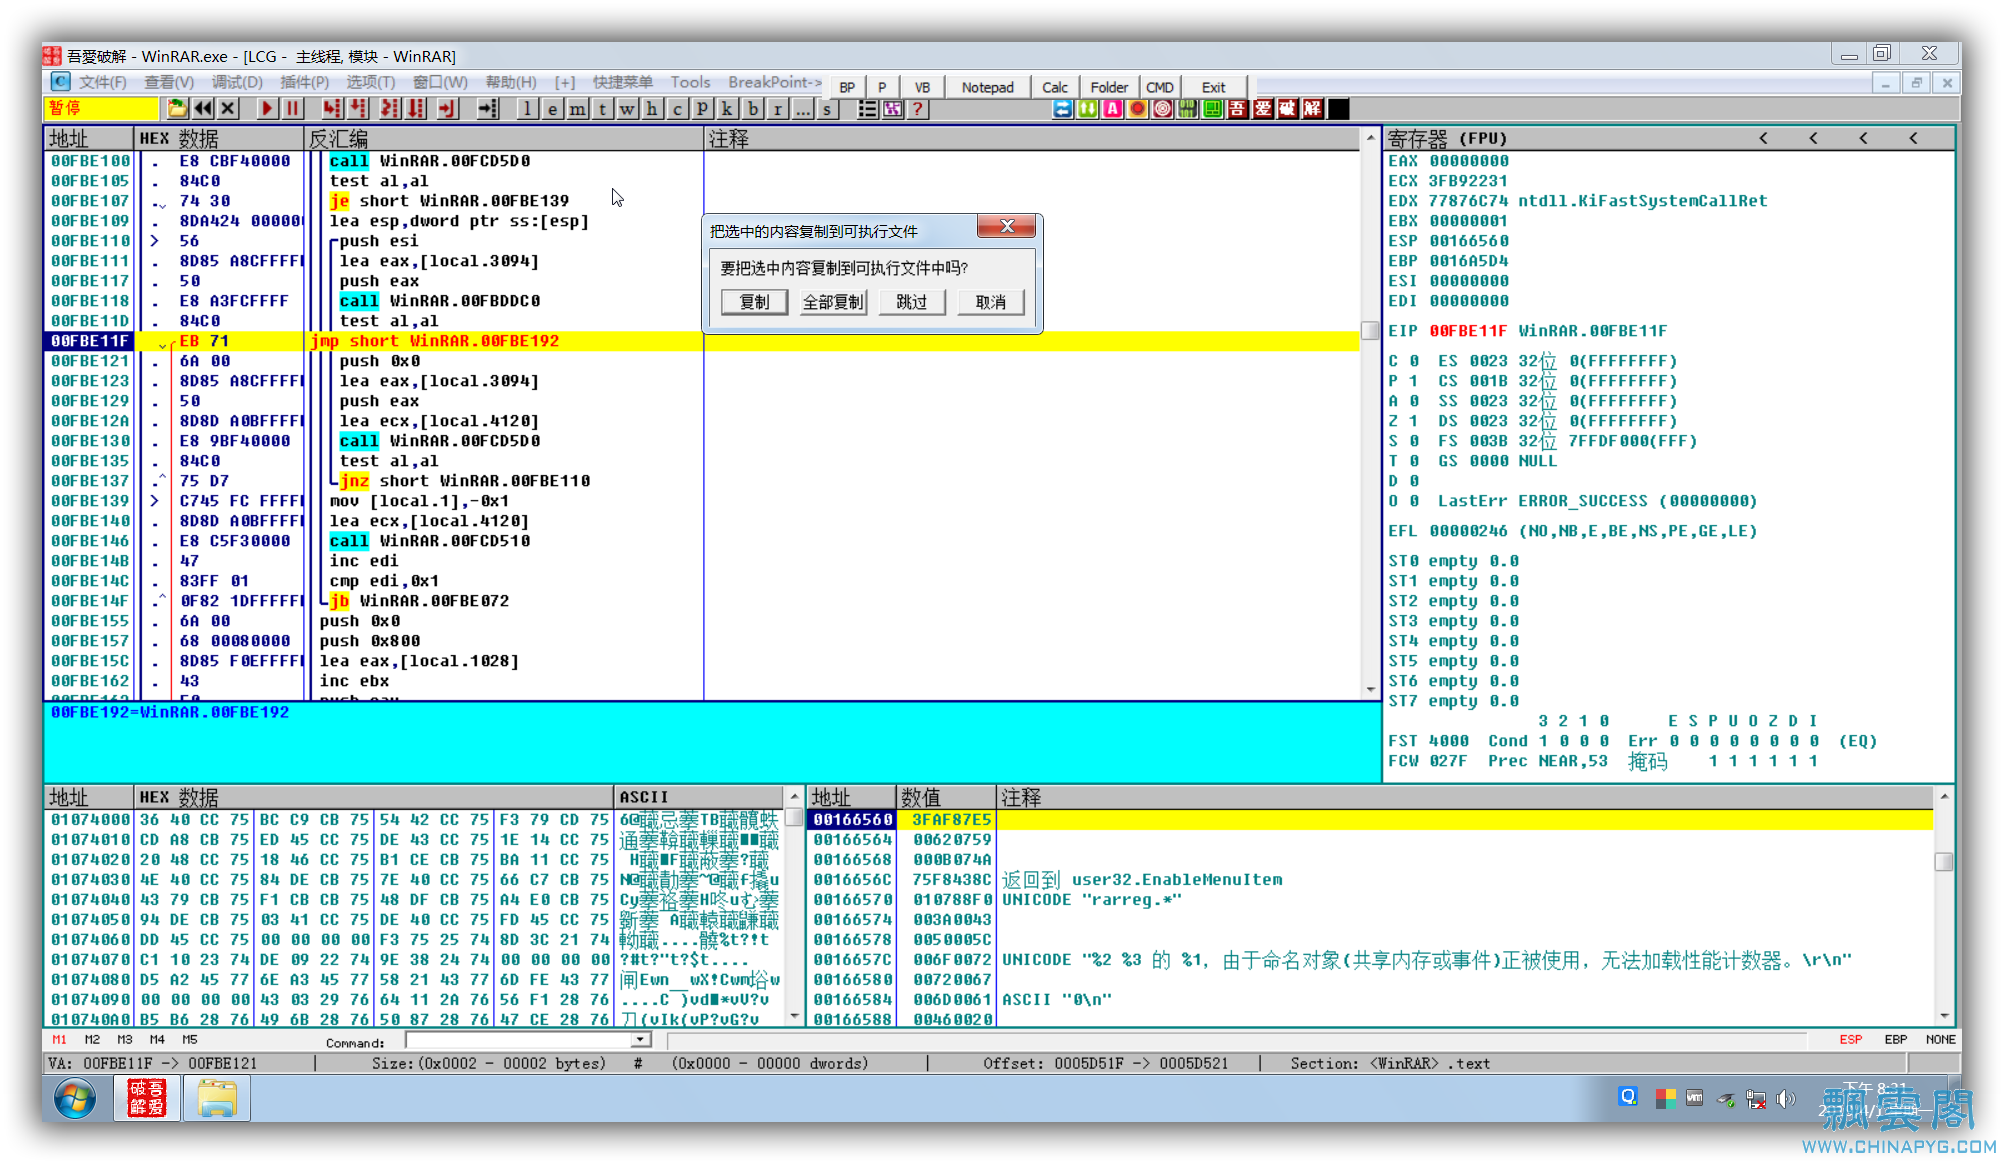Click stack pane vertical scrollbar thumb
Screen dimensions: 2004x1164
pyautogui.click(x=1943, y=861)
